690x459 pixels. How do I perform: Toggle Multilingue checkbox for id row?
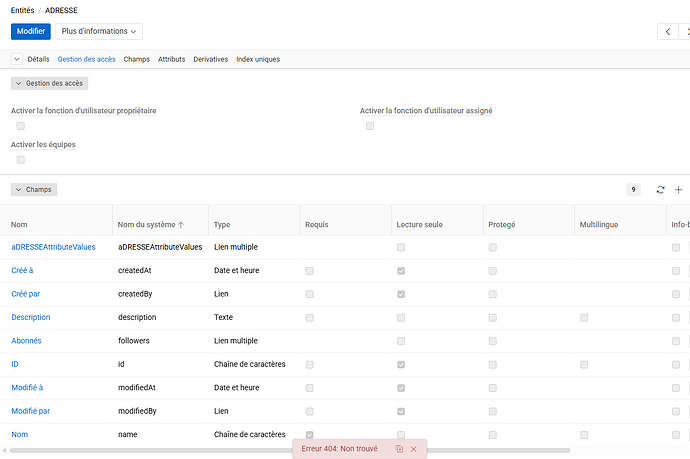(x=584, y=364)
